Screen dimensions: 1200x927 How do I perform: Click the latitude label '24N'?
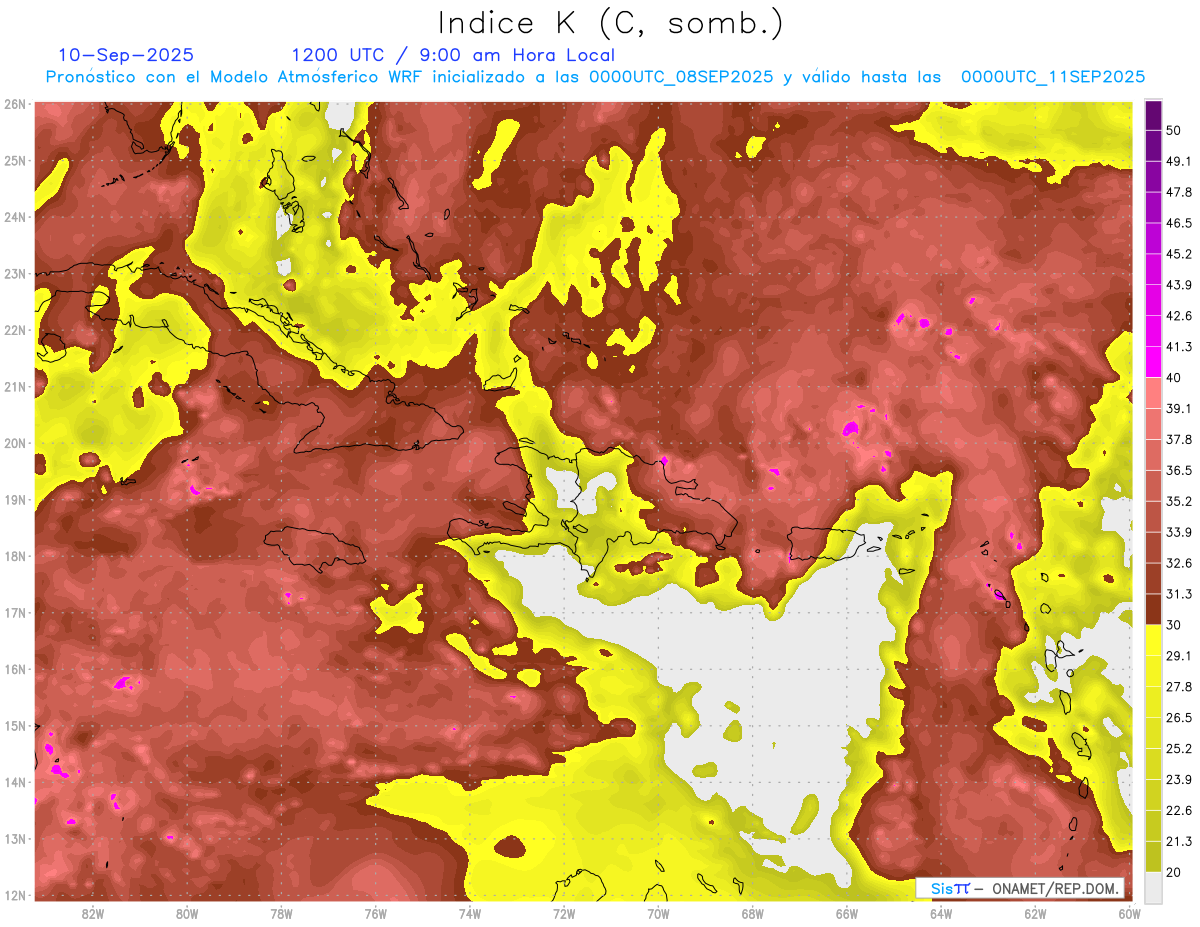(14, 217)
